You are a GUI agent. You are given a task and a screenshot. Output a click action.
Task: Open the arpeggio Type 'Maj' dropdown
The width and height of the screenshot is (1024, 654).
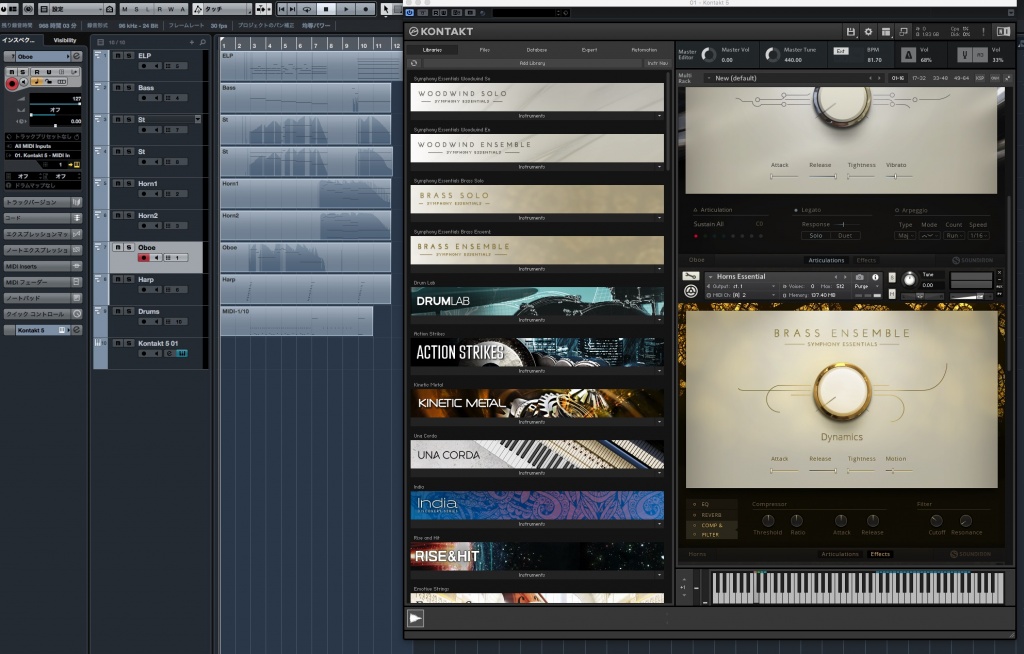[x=905, y=236]
